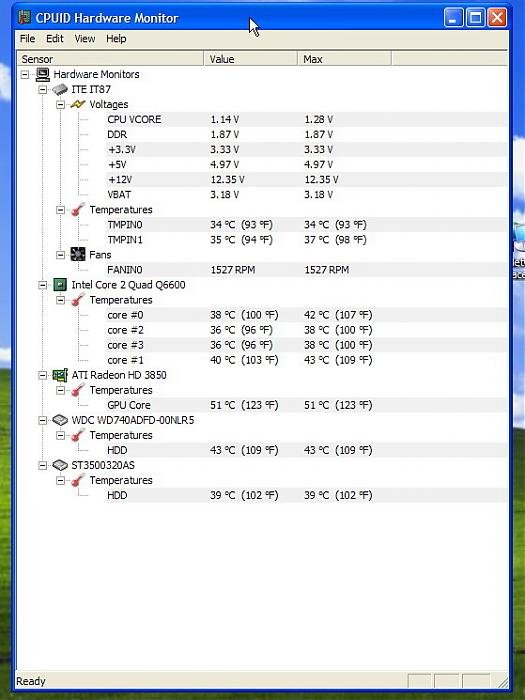Select the FANIN0 row
The height and width of the screenshot is (700, 525).
(306, 270)
